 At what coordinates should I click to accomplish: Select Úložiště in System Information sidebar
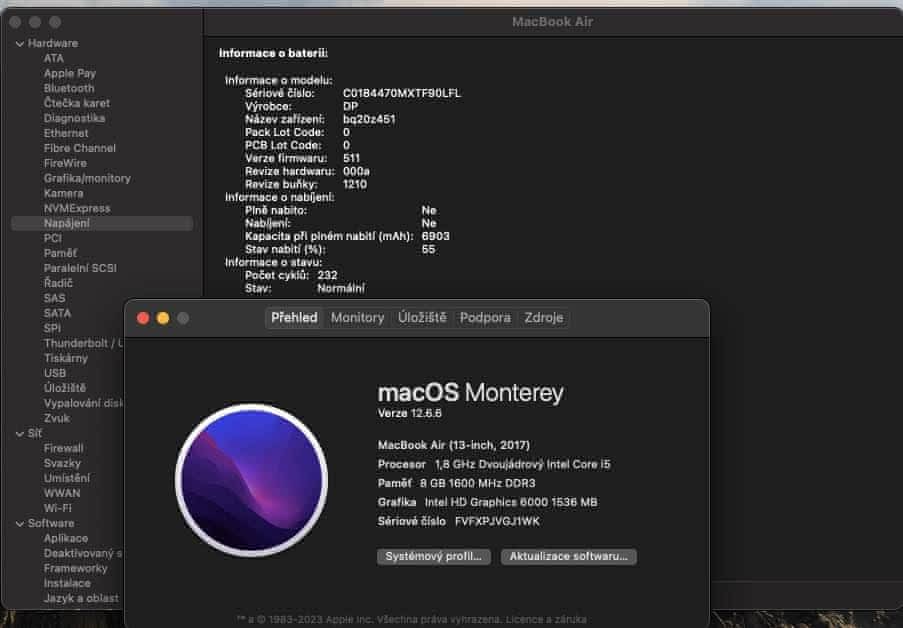64,388
